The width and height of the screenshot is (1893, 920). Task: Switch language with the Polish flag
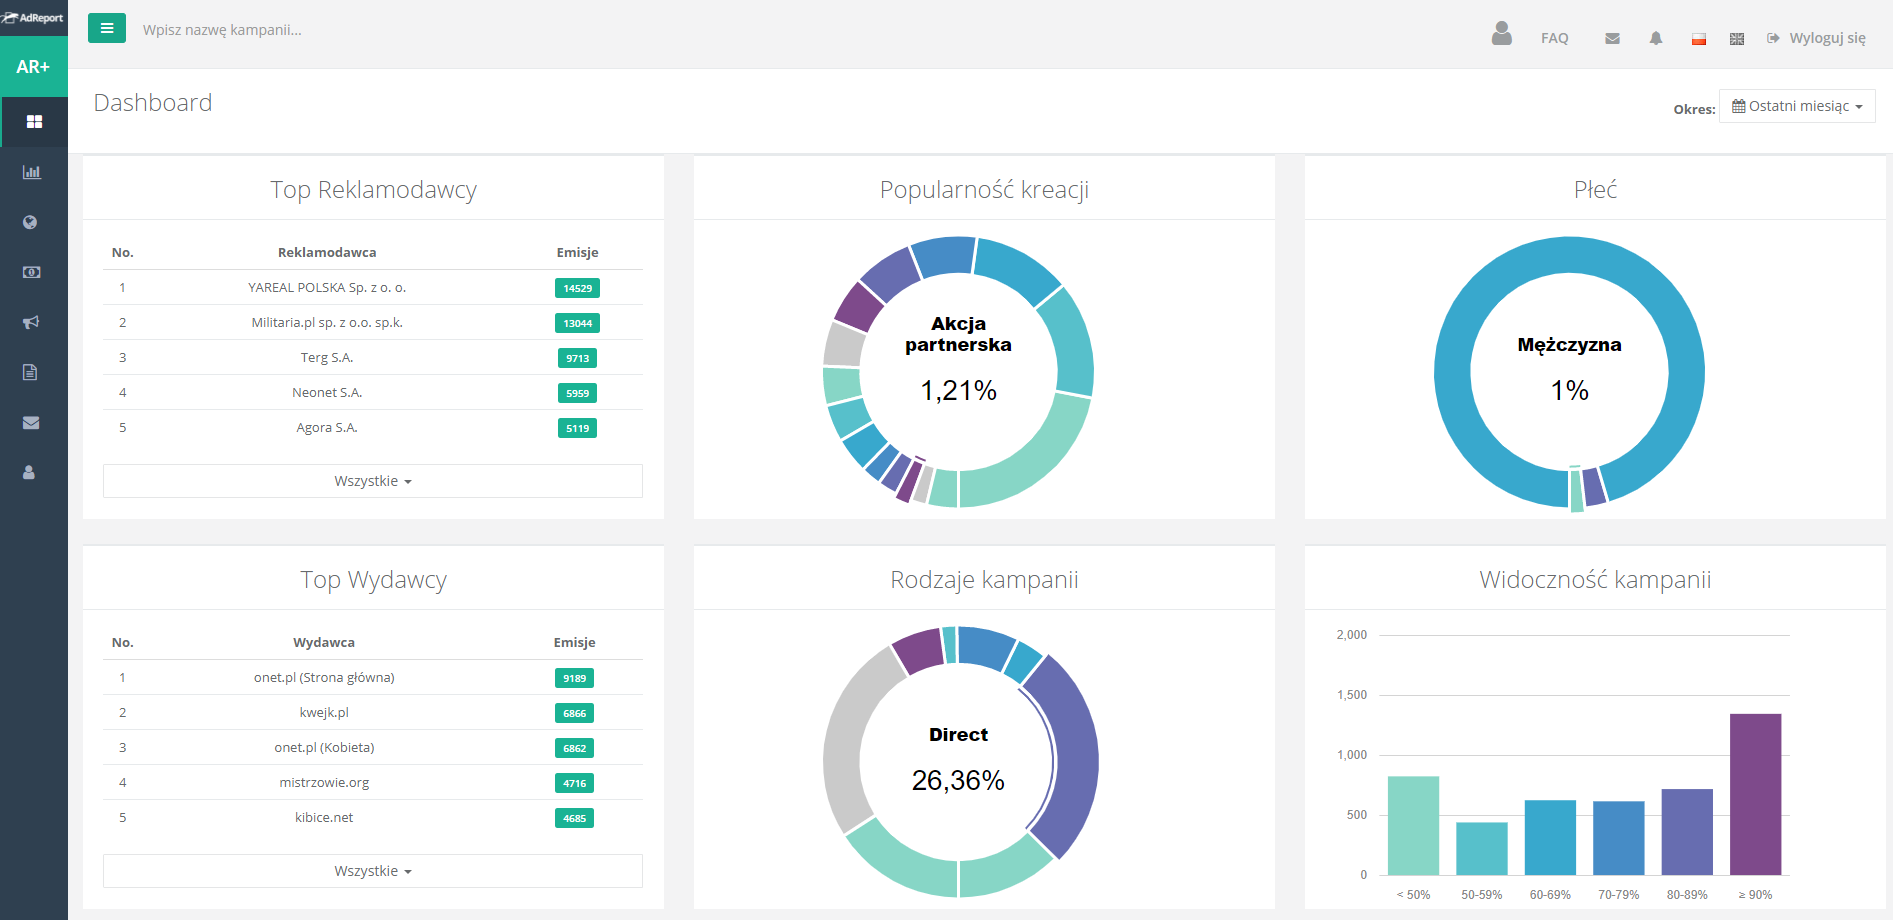pos(1698,39)
